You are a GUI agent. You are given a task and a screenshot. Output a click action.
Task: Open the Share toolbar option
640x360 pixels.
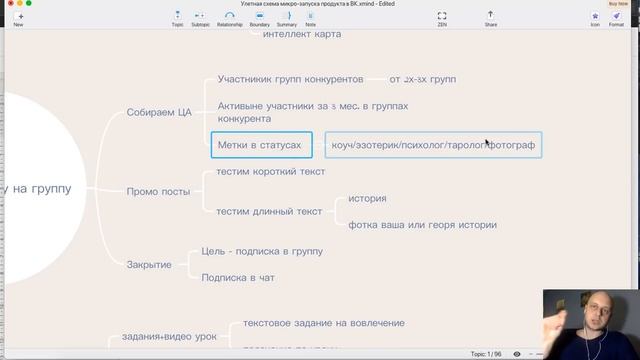(491, 19)
